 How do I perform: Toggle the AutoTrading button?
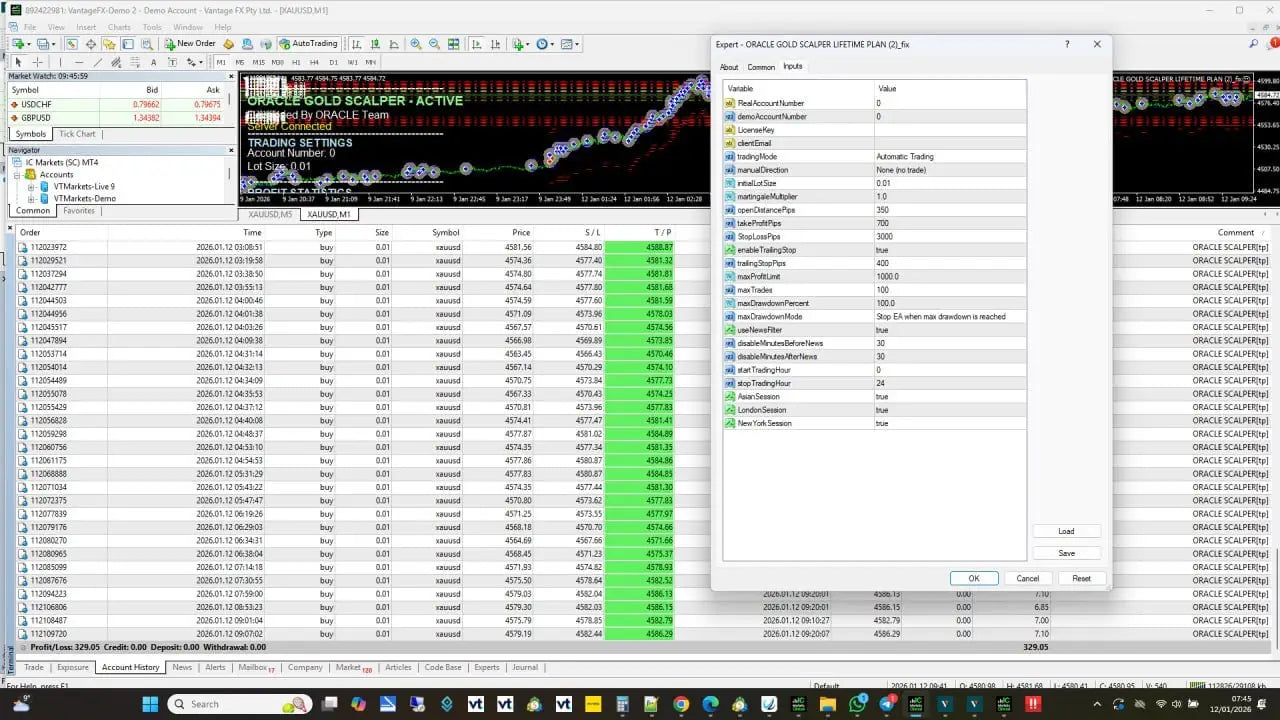(x=308, y=43)
